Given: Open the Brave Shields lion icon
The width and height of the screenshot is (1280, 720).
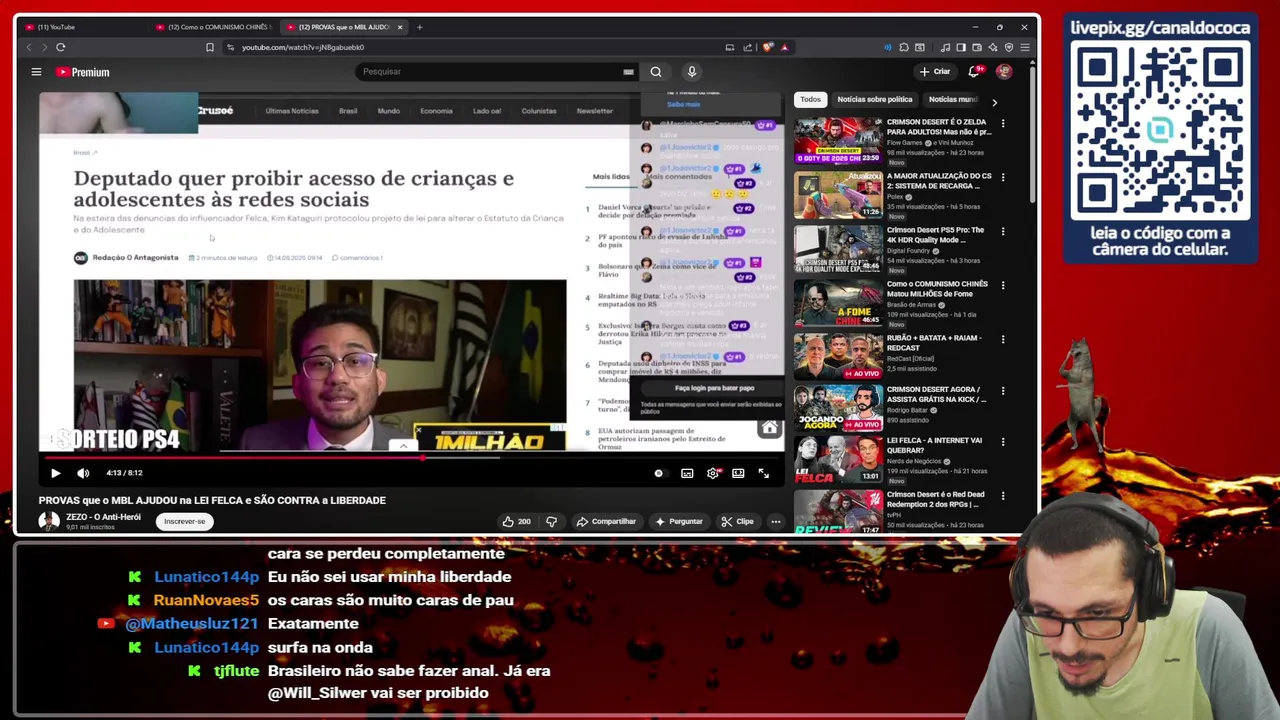Looking at the screenshot, I should click(x=768, y=47).
